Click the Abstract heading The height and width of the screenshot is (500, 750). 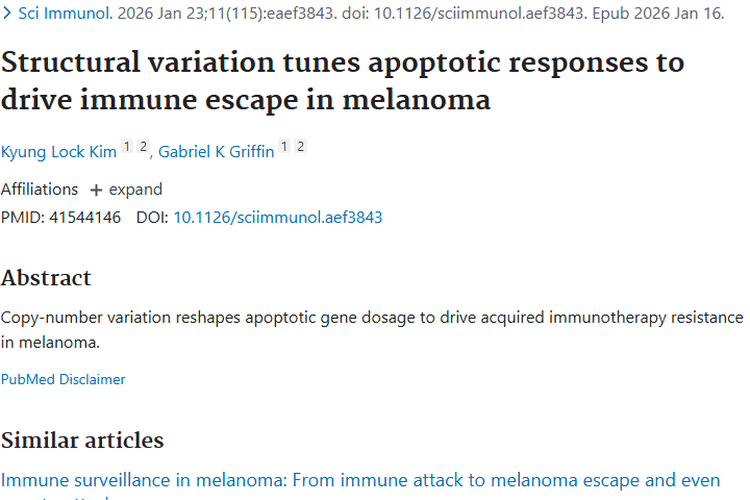(46, 278)
